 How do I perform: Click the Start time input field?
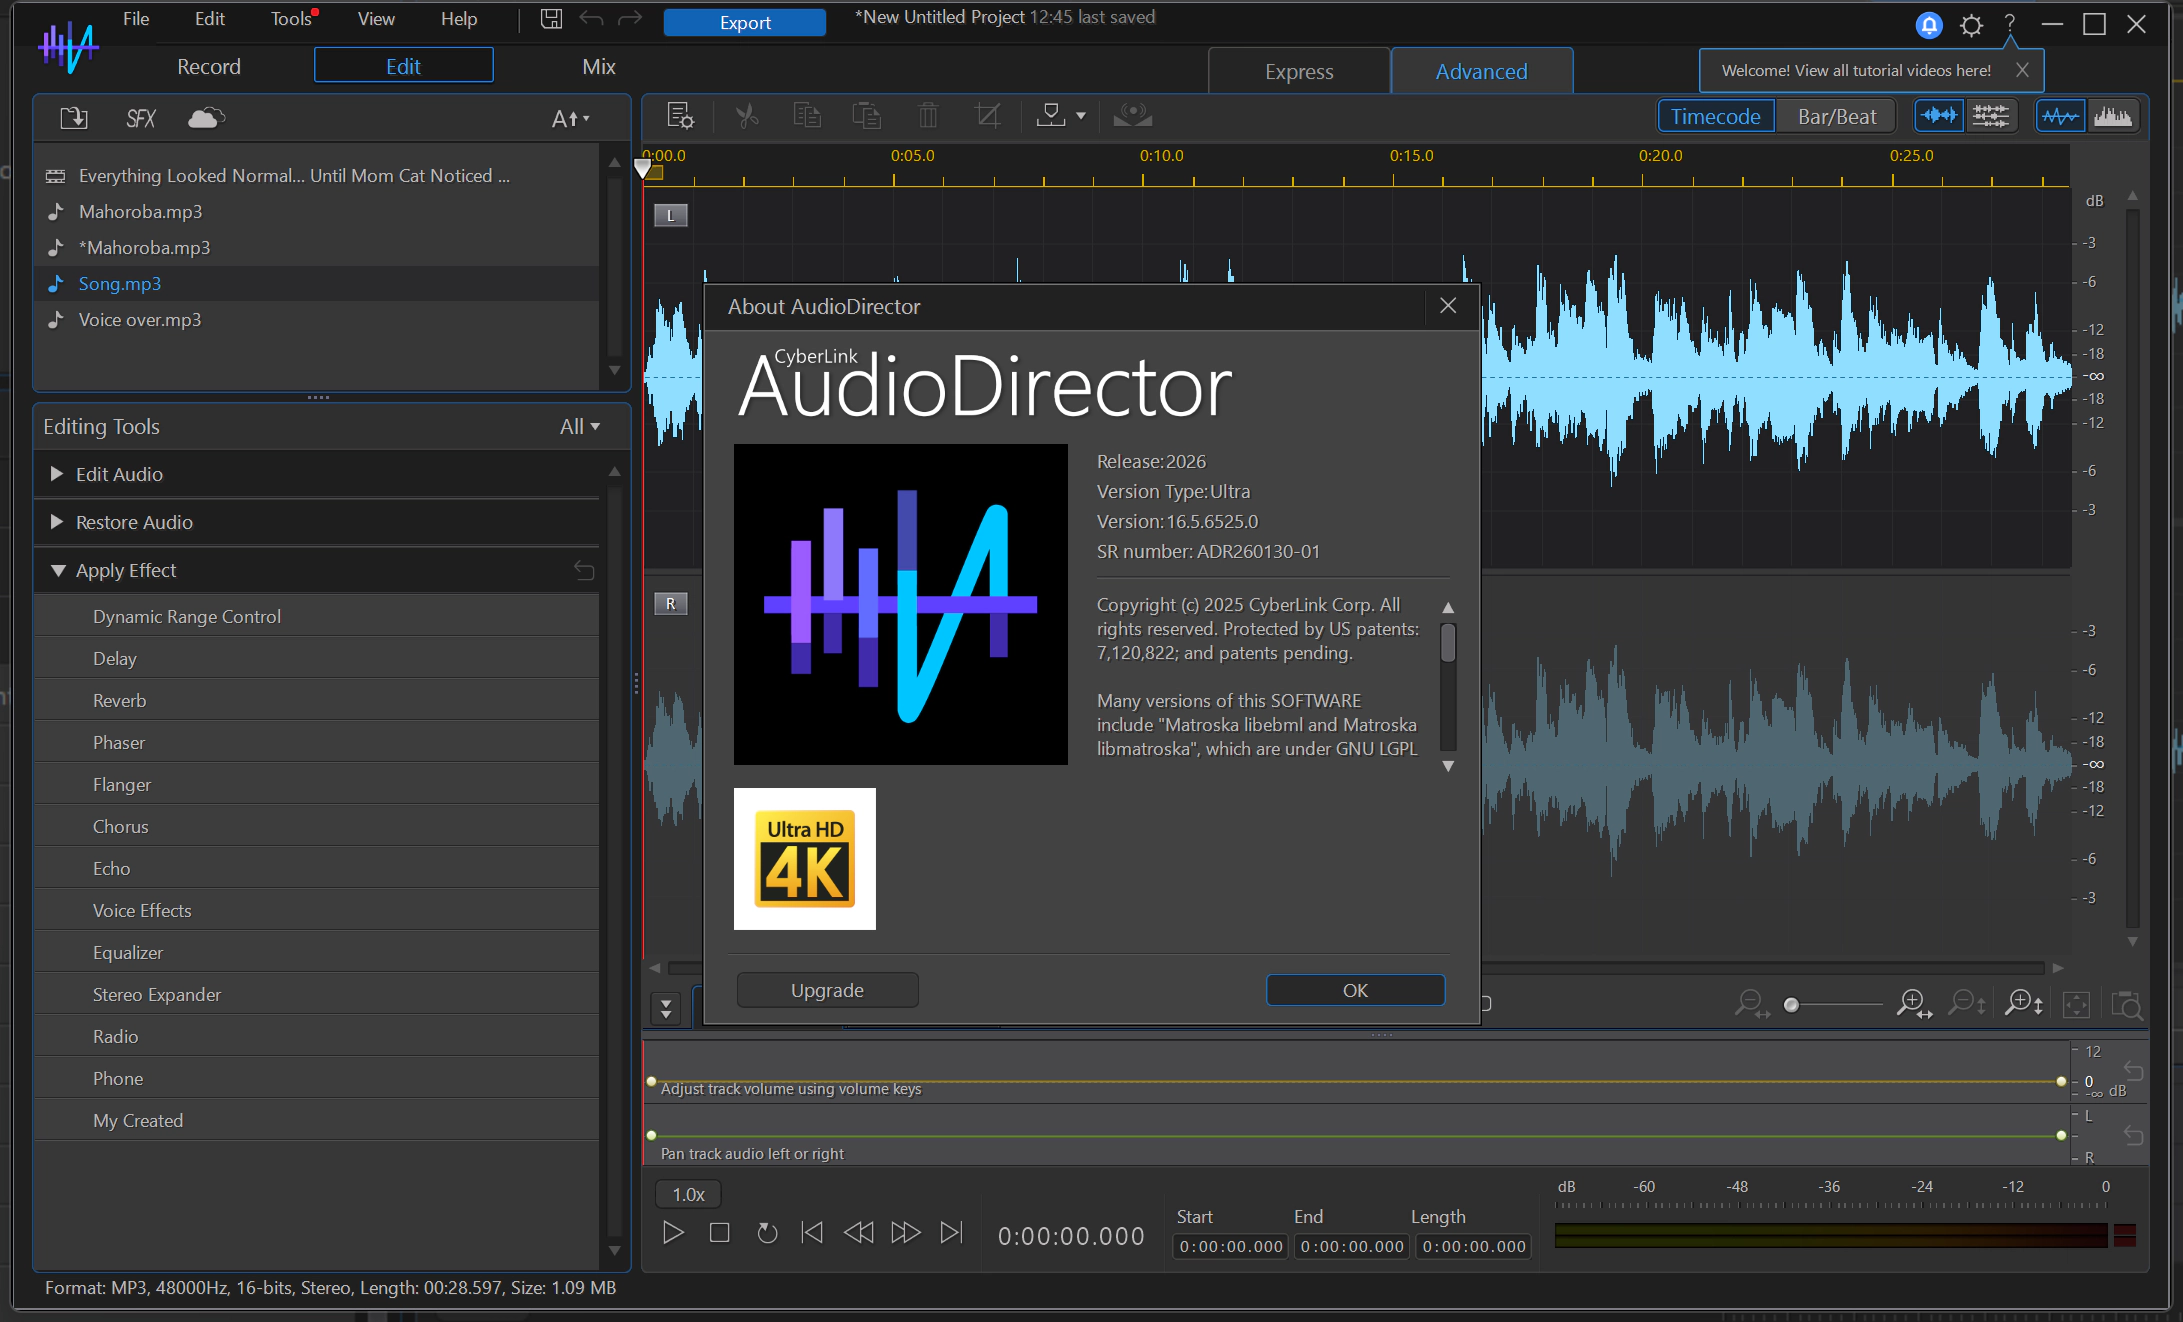[1231, 1246]
